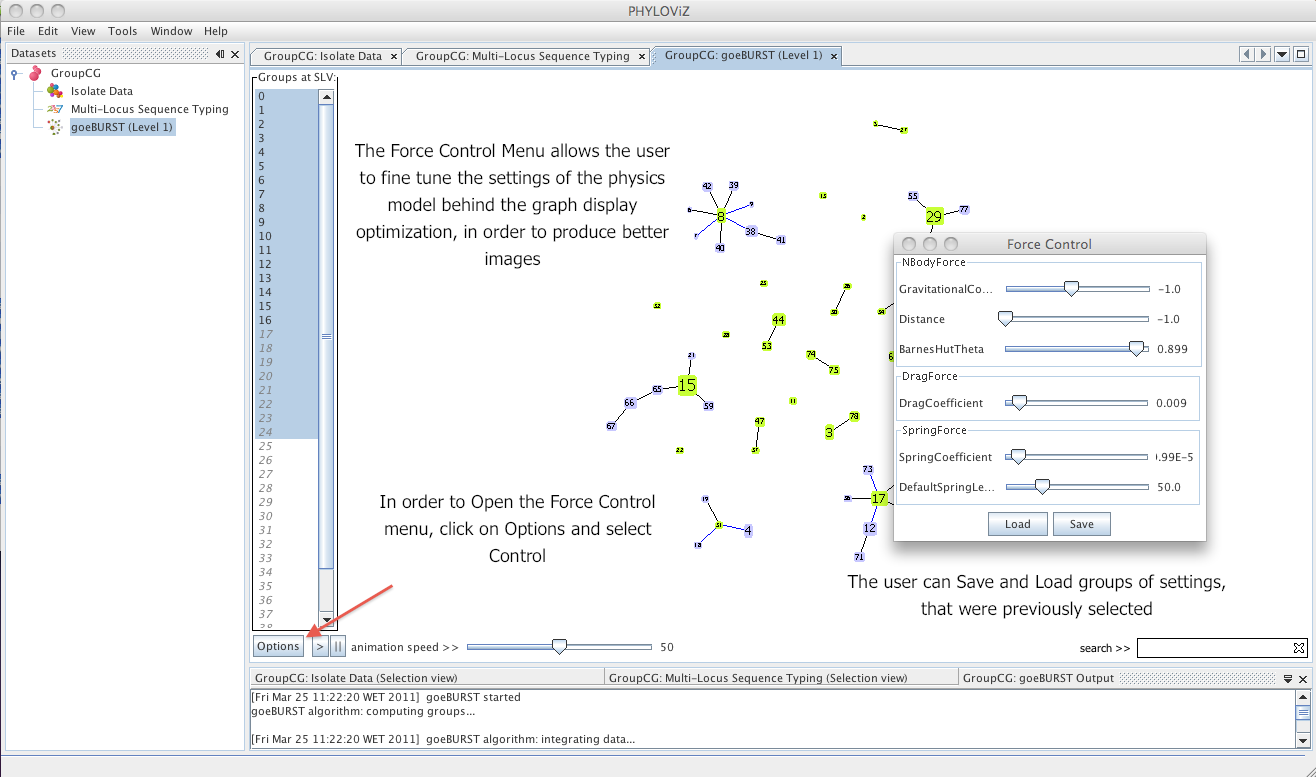Pause the graph animation
The width and height of the screenshot is (1316, 777).
click(x=338, y=647)
